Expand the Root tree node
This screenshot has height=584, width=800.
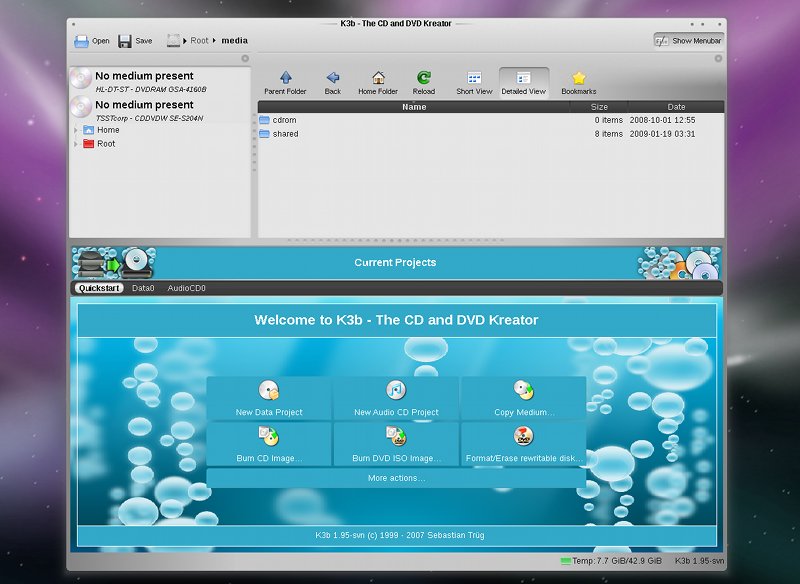click(x=76, y=144)
